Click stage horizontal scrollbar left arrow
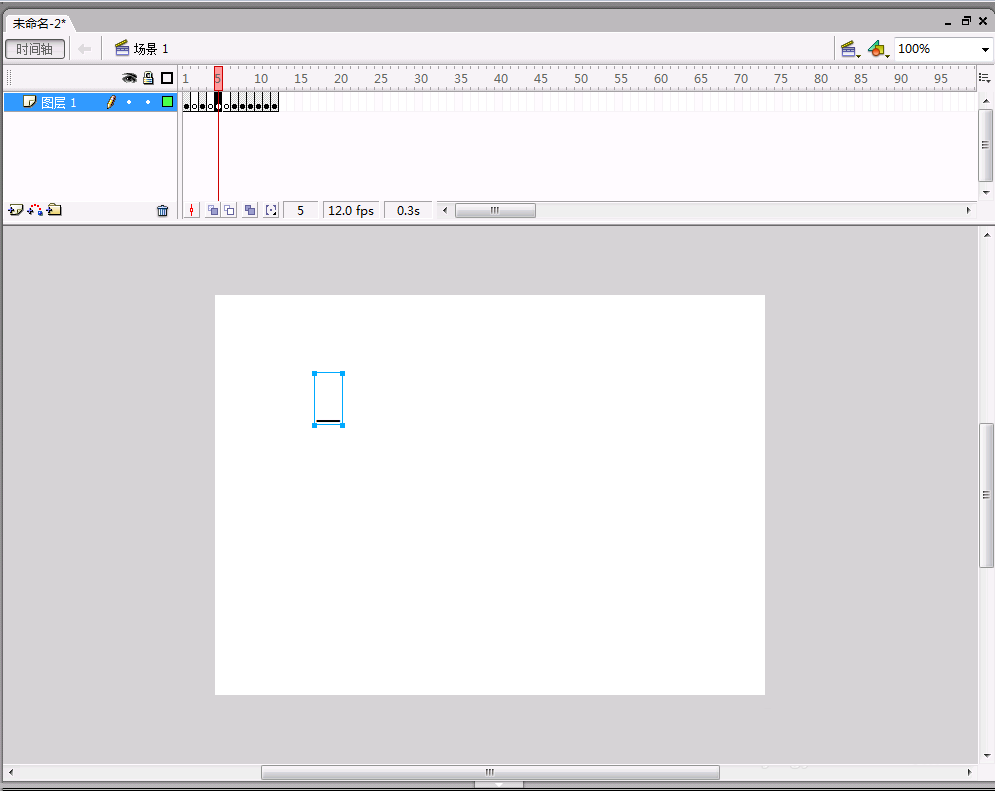 11,772
